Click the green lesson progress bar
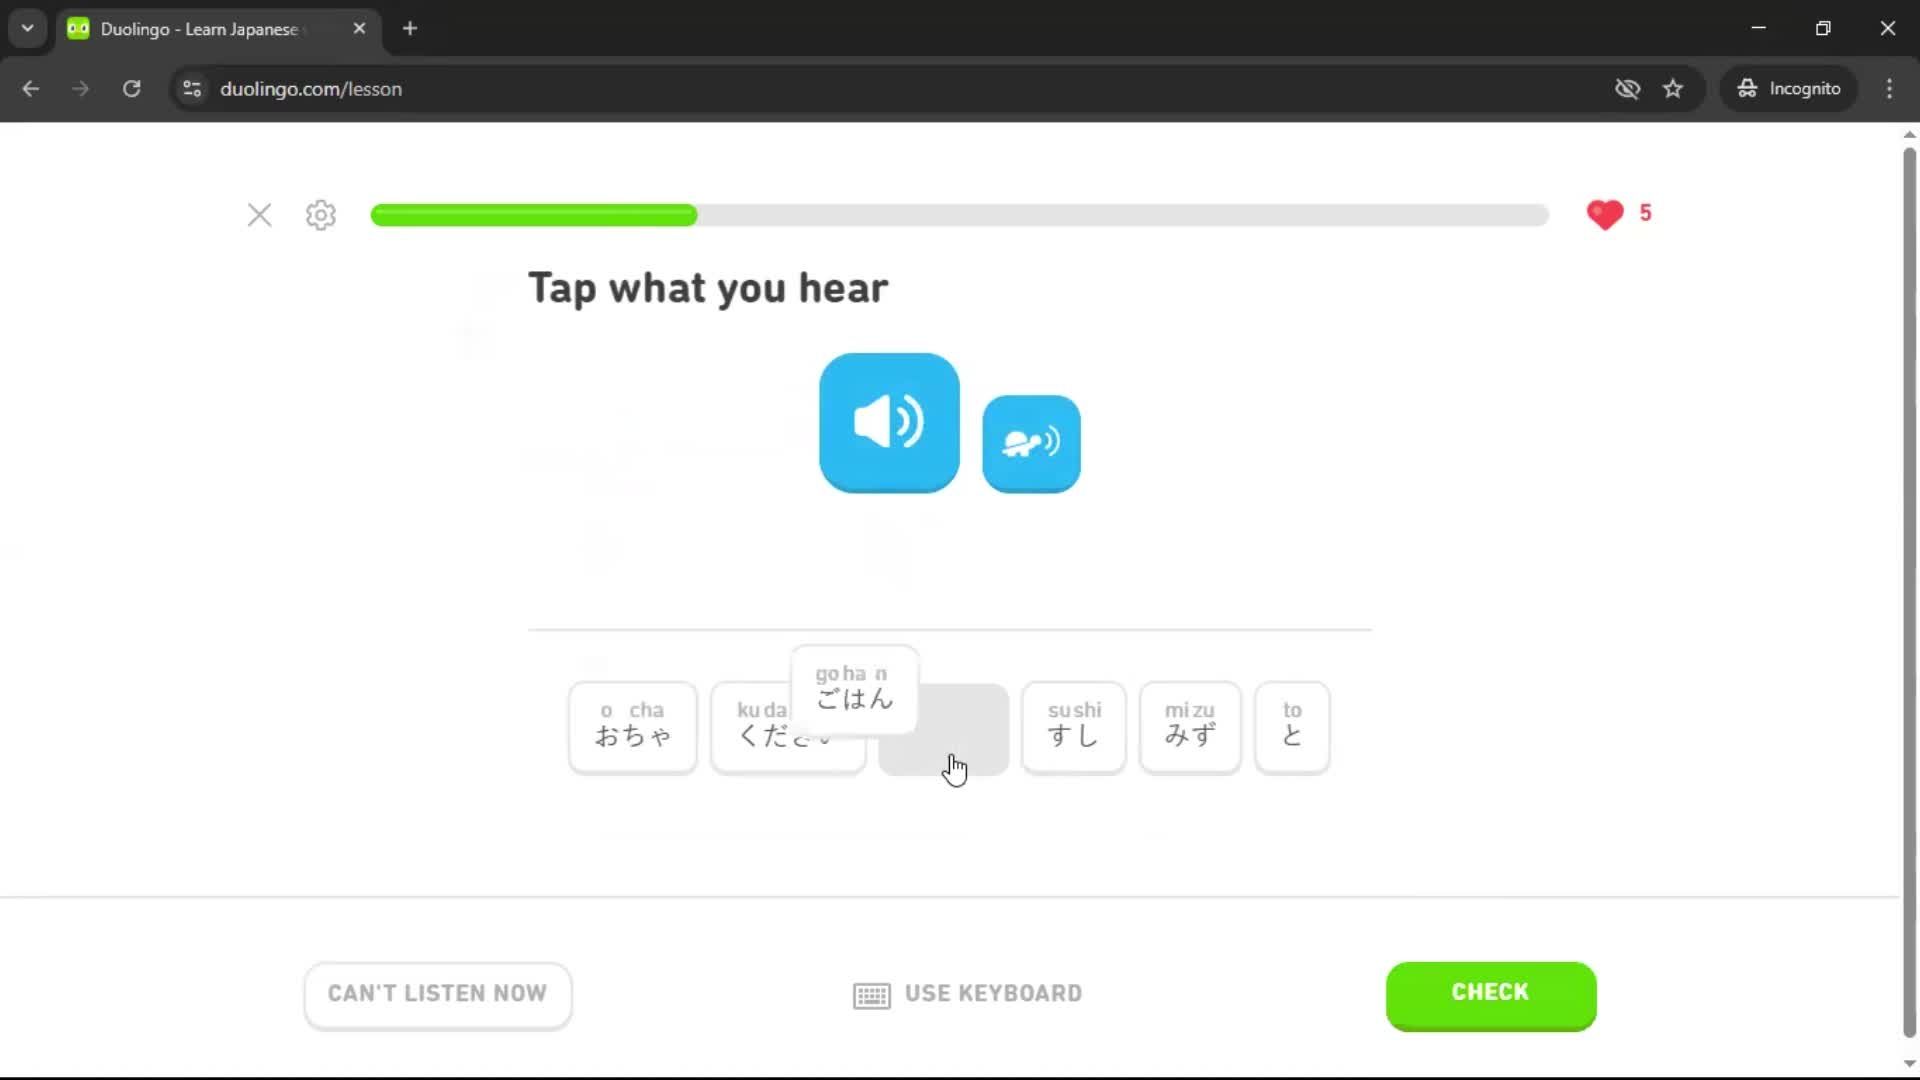1920x1080 pixels. click(x=959, y=215)
